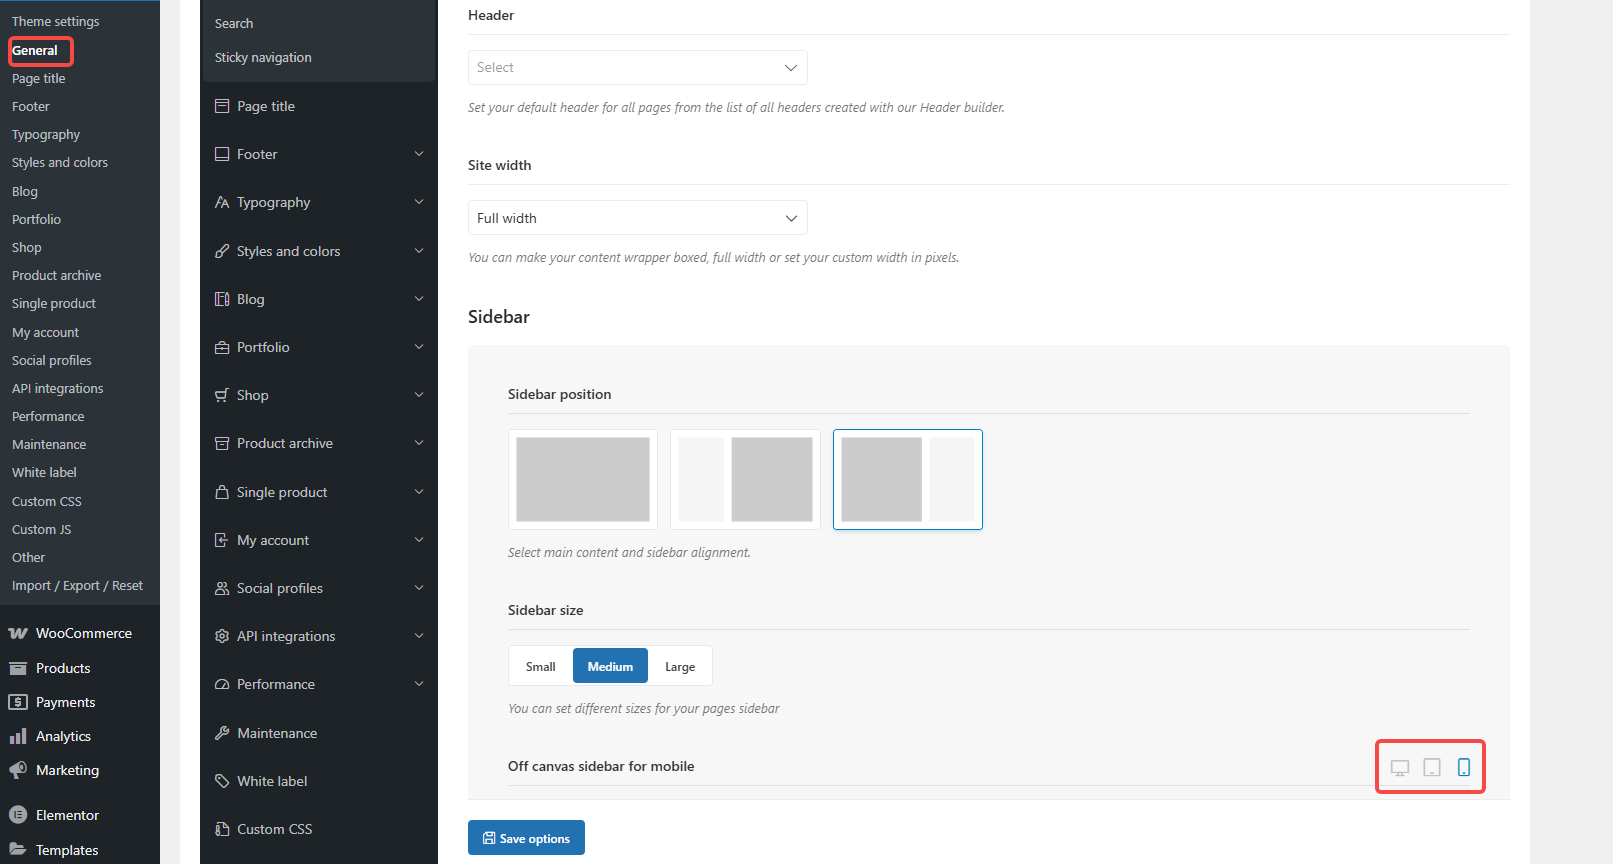Click the Elementor icon in admin menu
1613x864 pixels.
(18, 815)
